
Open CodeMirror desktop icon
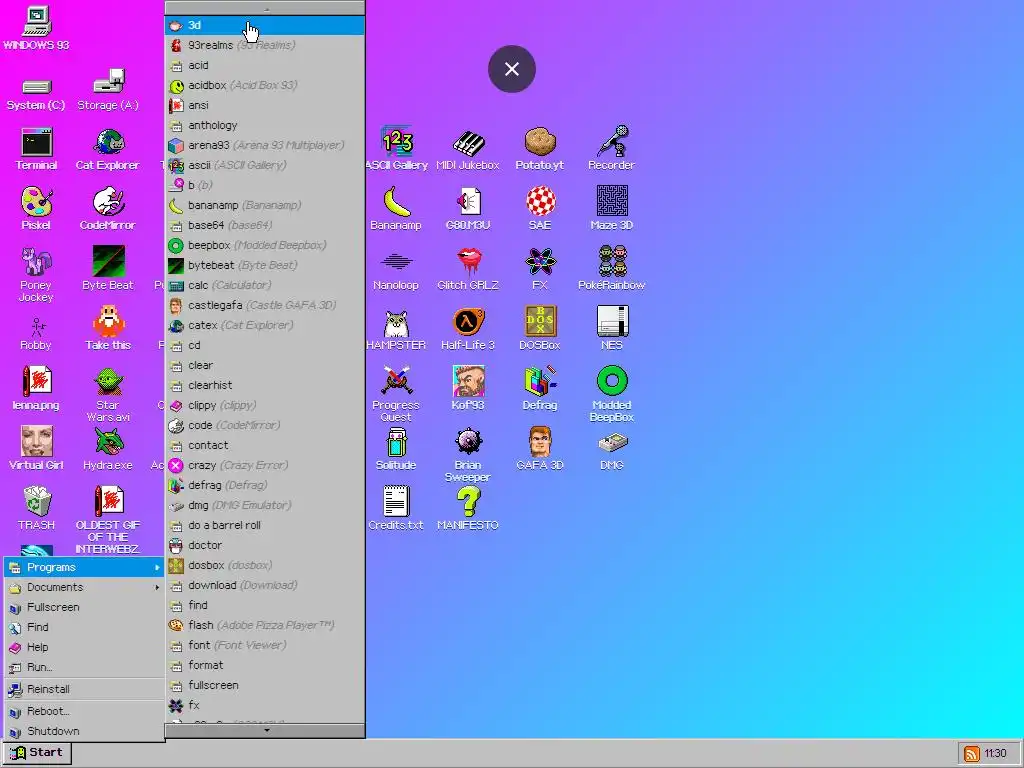pyautogui.click(x=108, y=209)
